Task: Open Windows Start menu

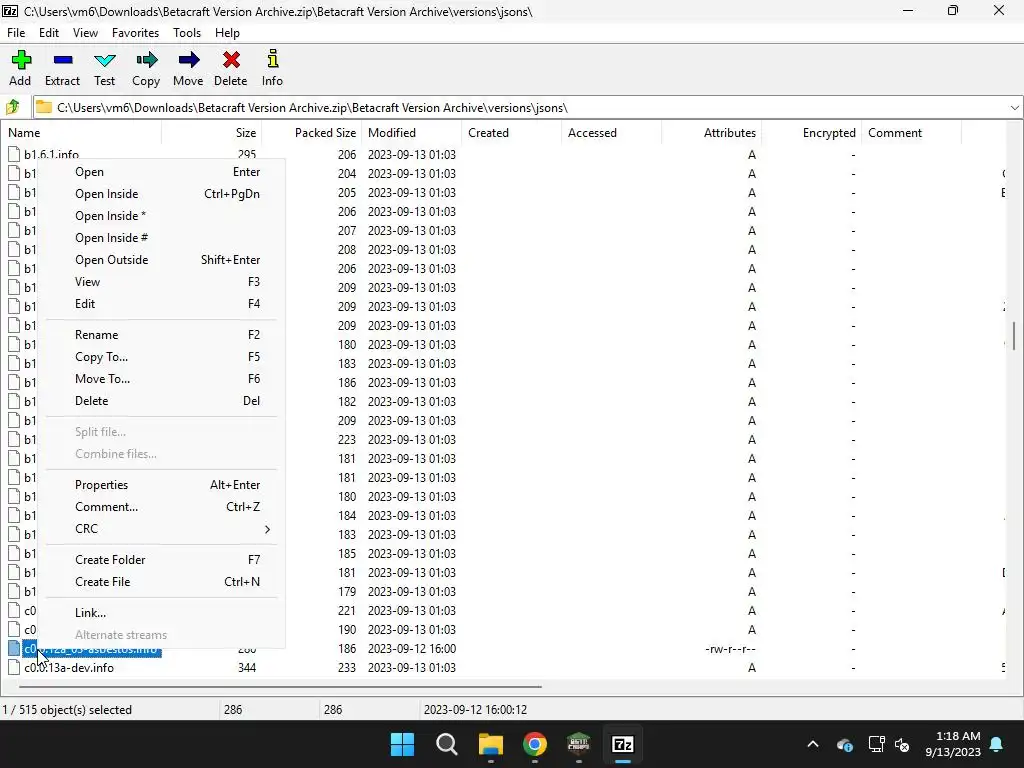Action: click(402, 744)
